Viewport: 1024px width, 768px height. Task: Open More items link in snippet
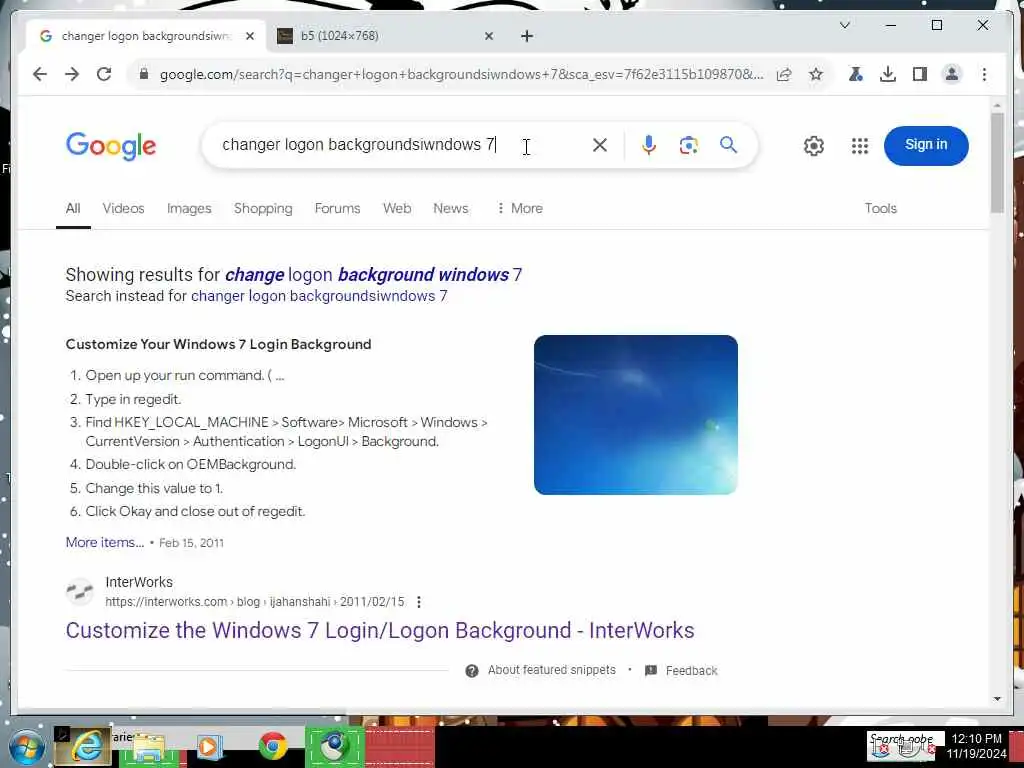click(104, 543)
